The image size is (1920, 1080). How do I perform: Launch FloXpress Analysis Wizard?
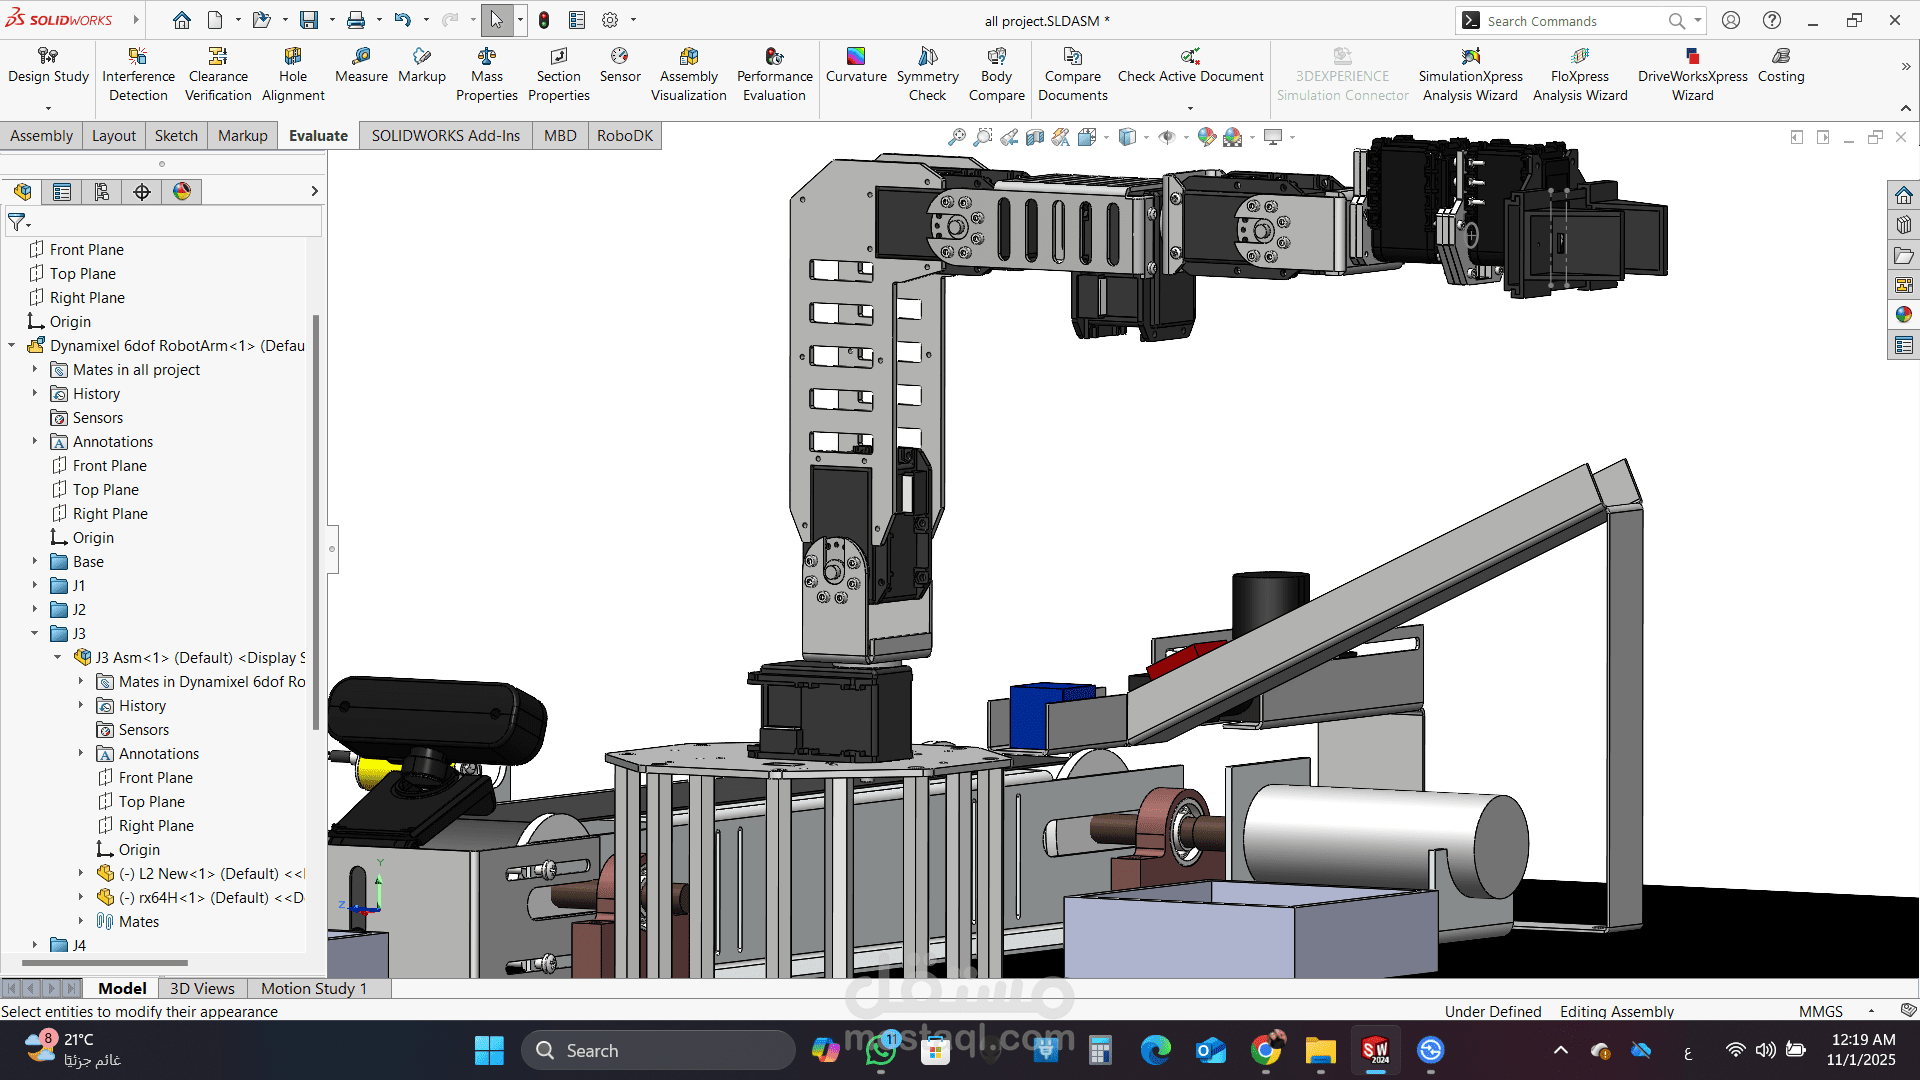tap(1580, 75)
